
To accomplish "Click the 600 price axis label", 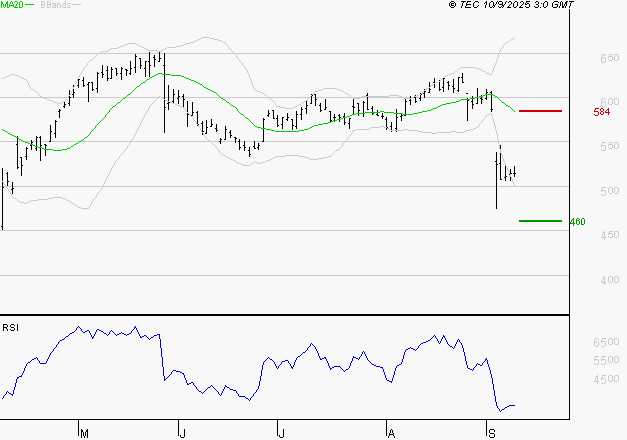I will coord(608,103).
